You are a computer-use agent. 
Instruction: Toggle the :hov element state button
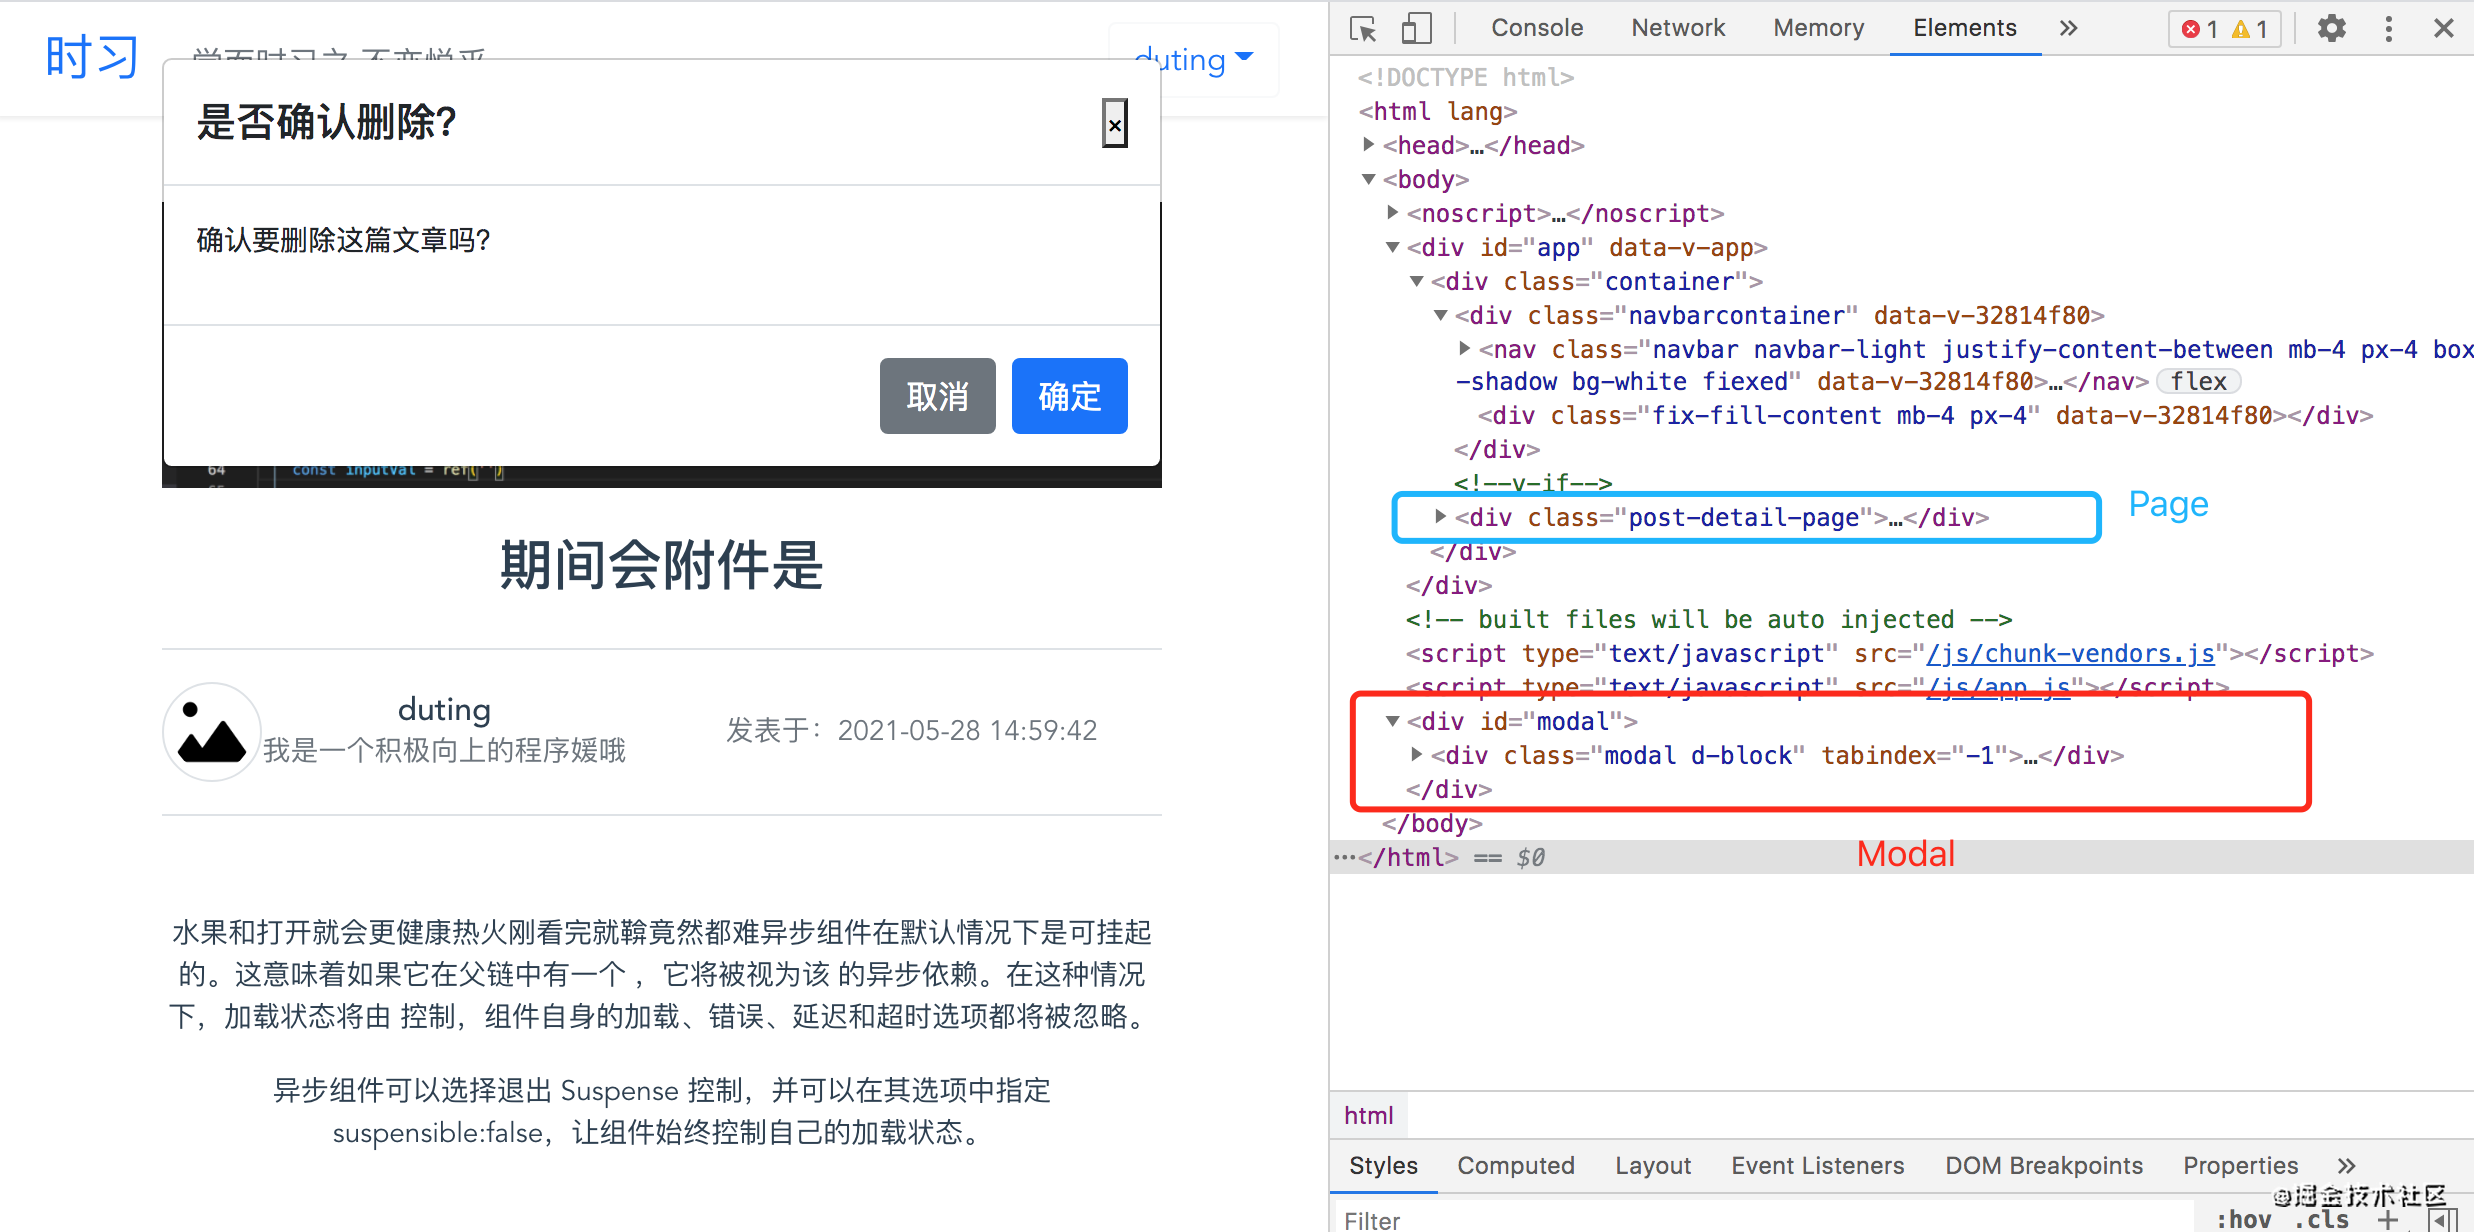tap(2244, 1219)
